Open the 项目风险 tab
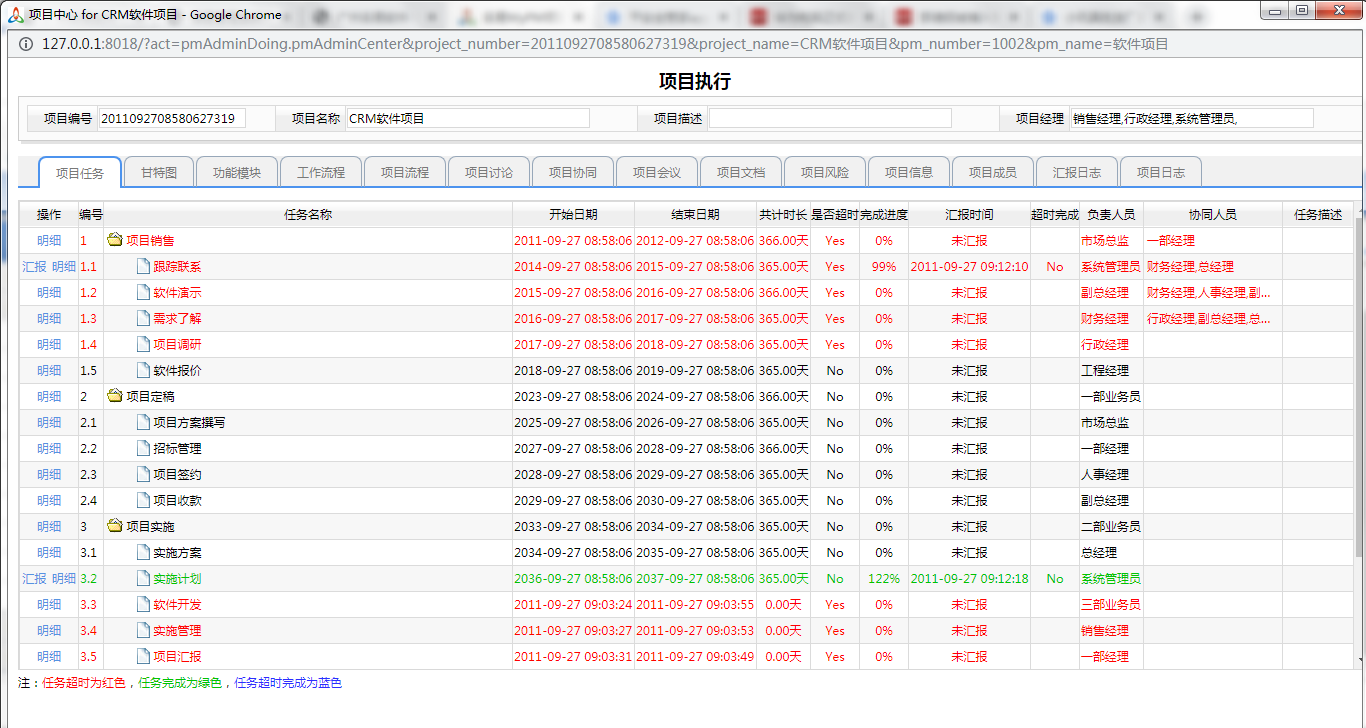The height and width of the screenshot is (728, 1366). tap(825, 172)
